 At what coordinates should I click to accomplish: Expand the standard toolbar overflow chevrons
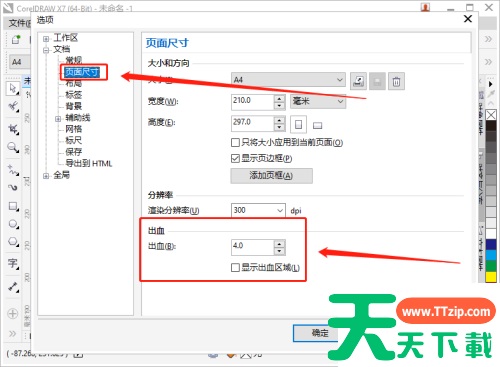[488, 39]
